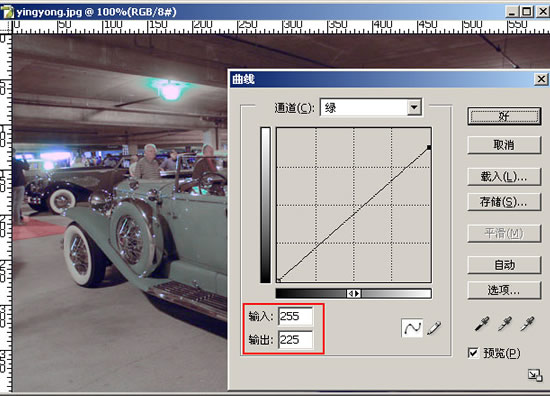Click the 载入(L)... load button

[504, 177]
